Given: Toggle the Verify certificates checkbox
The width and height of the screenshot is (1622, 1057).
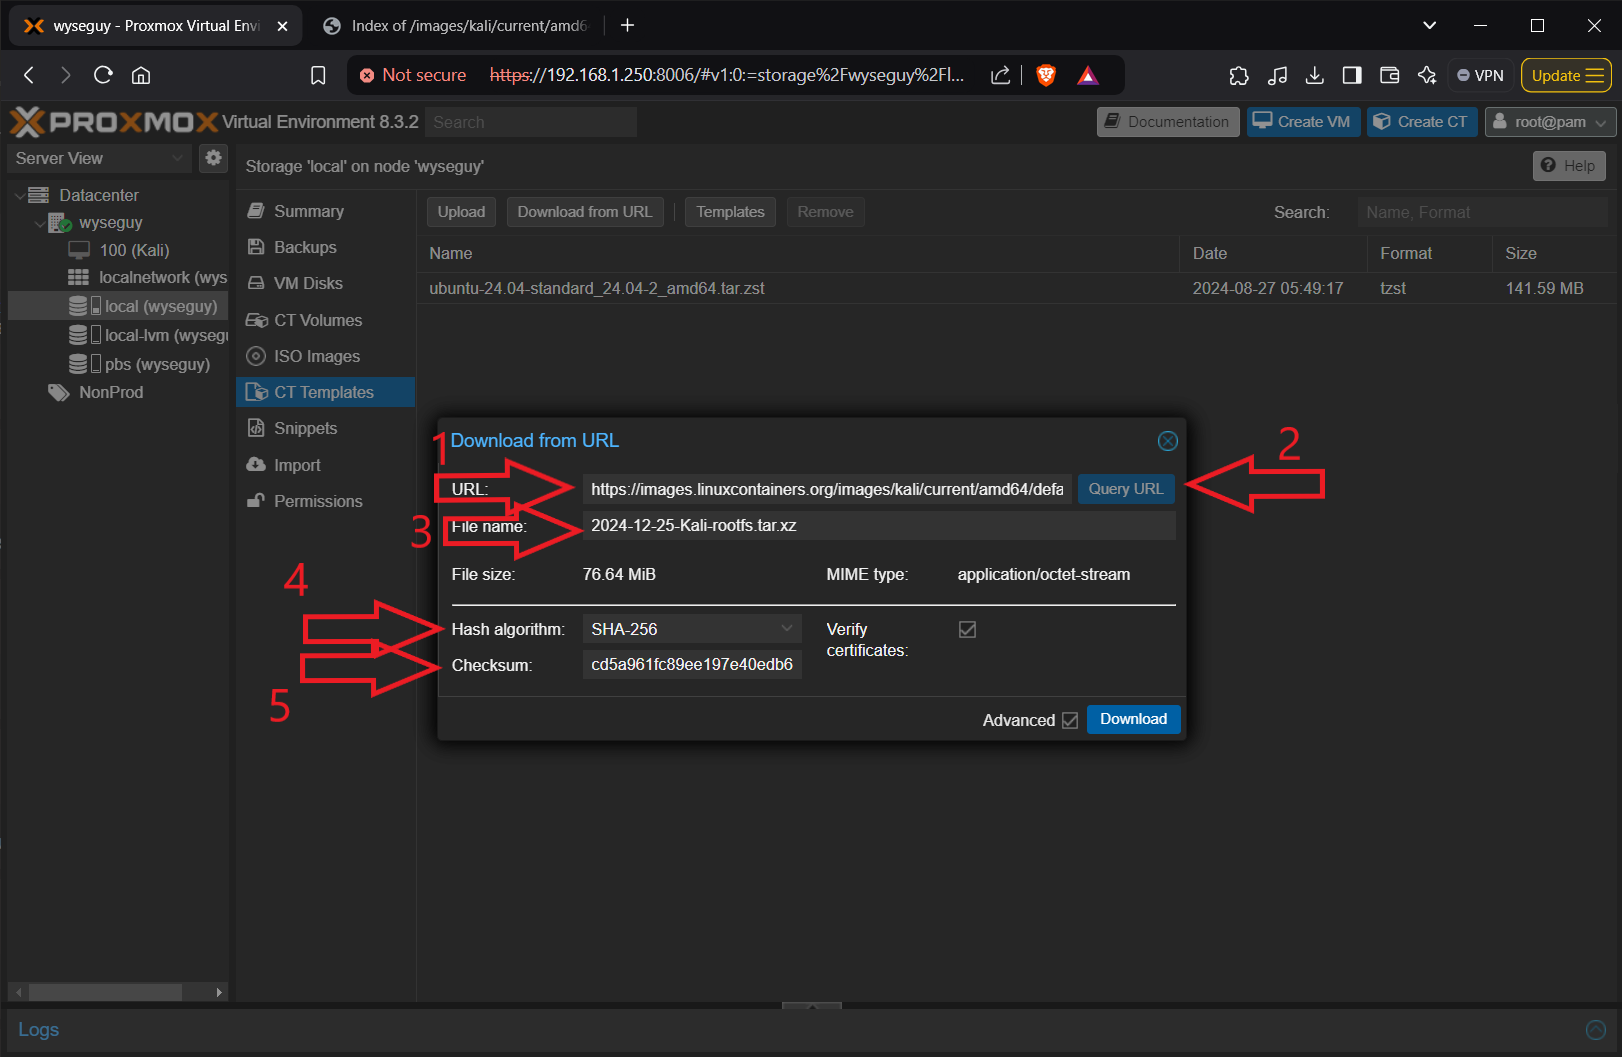Looking at the screenshot, I should click(967, 629).
